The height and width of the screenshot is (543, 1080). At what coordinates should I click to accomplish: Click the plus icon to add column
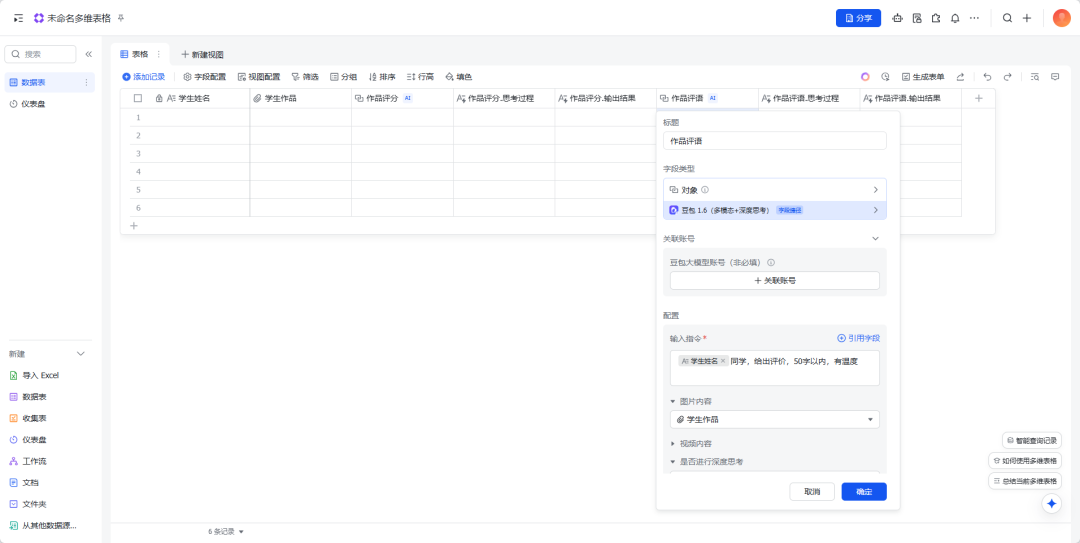coord(978,98)
